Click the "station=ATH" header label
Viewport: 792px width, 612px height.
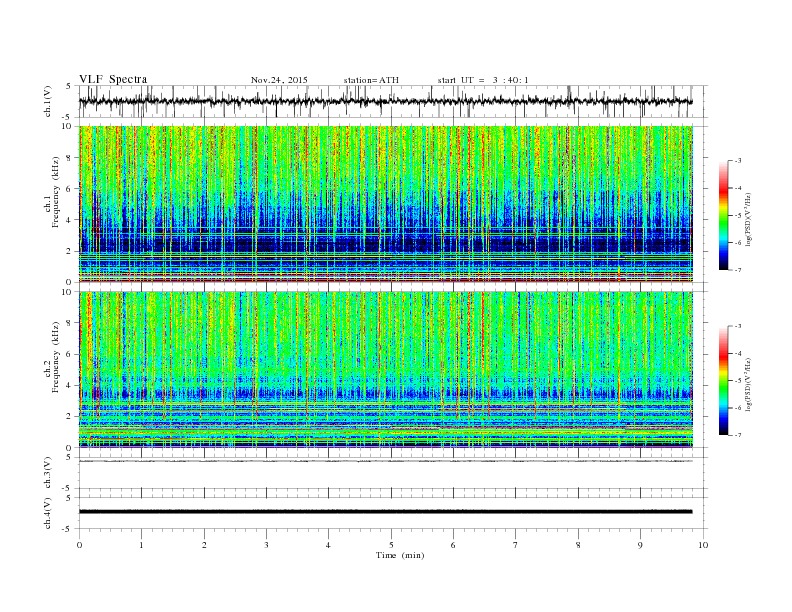pyautogui.click(x=371, y=80)
